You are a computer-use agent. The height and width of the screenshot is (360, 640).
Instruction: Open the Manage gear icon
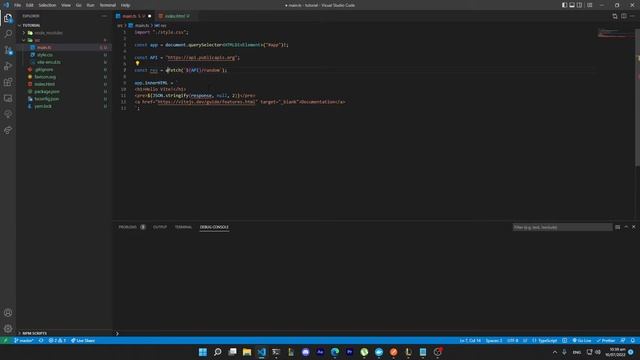point(8,329)
